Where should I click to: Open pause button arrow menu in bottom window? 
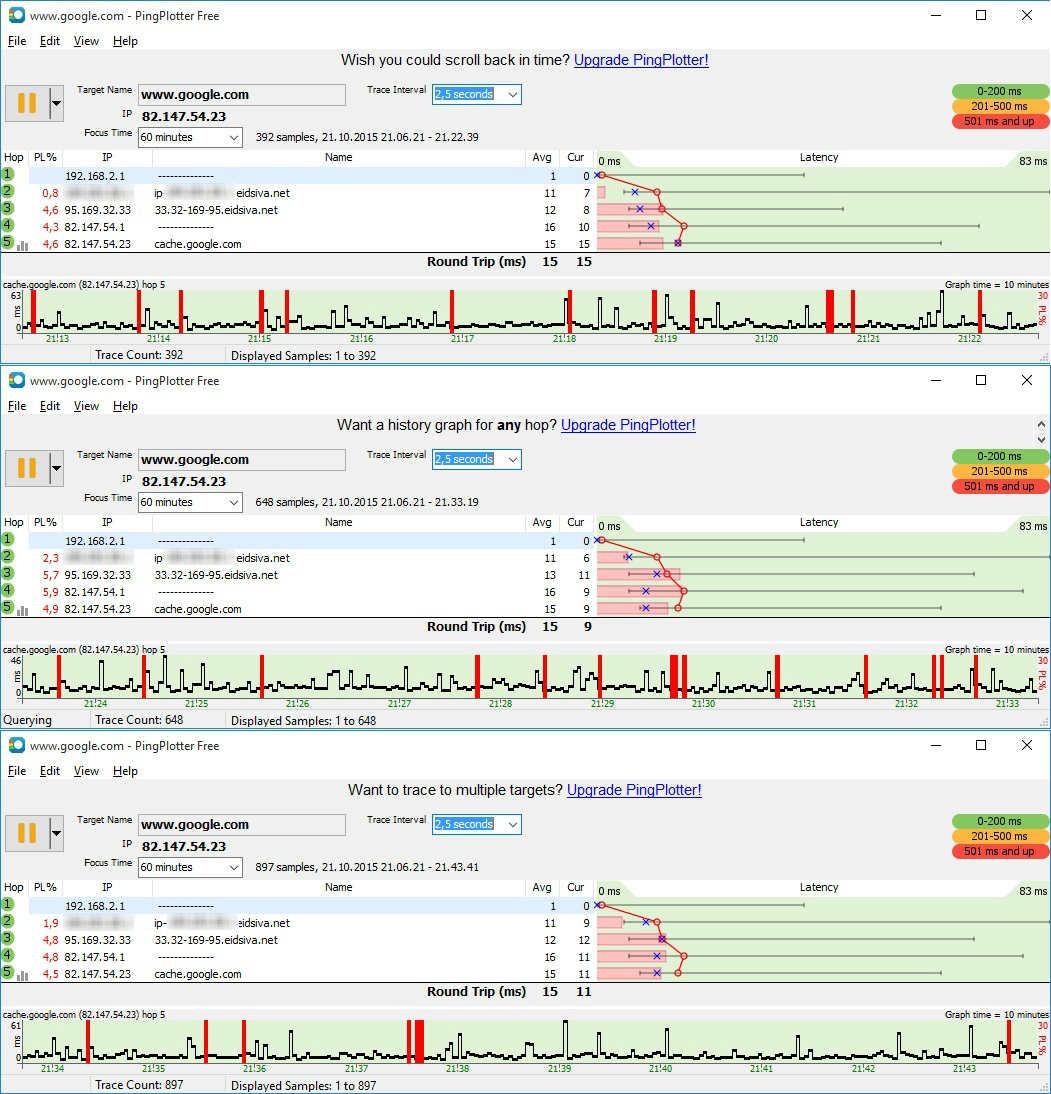(x=57, y=833)
